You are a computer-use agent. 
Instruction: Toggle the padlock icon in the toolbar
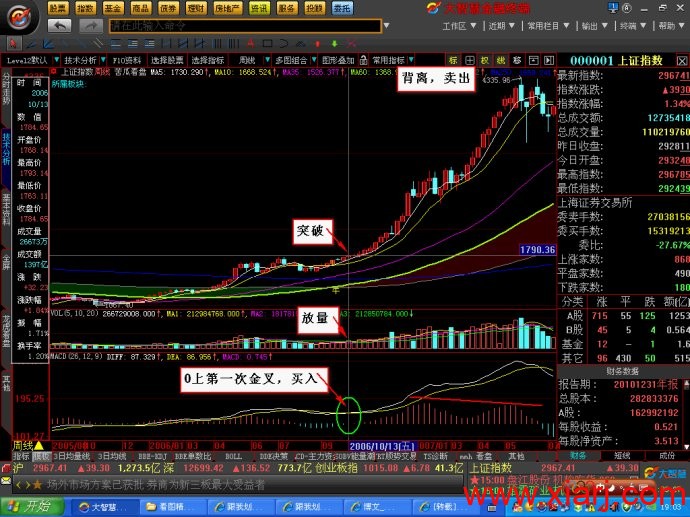363,60
